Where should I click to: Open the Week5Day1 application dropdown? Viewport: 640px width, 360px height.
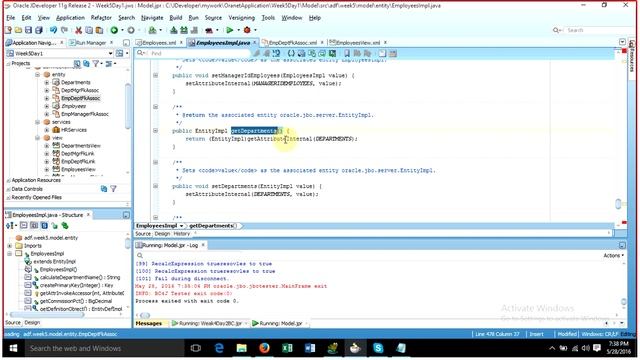110,53
